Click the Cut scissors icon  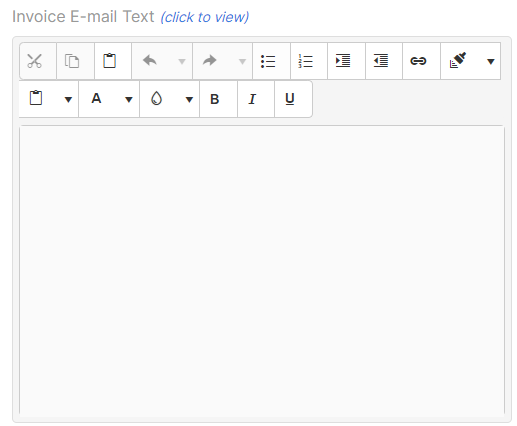click(x=34, y=61)
